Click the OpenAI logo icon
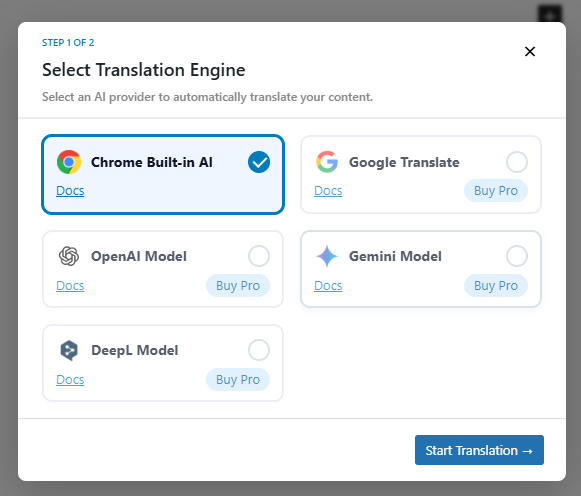The width and height of the screenshot is (581, 496). pos(69,256)
